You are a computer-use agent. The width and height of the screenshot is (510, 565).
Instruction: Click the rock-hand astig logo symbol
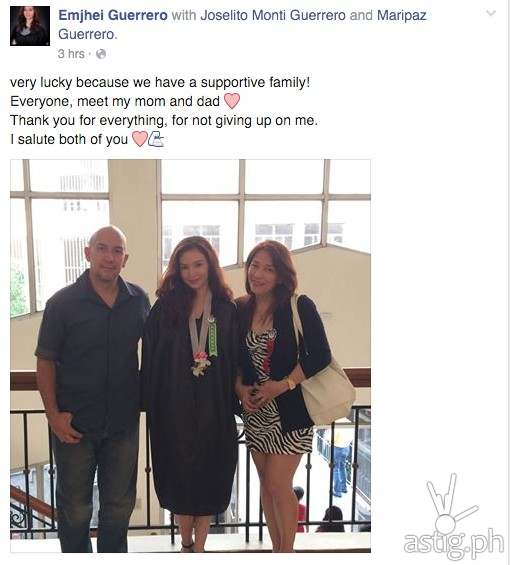click(x=449, y=504)
